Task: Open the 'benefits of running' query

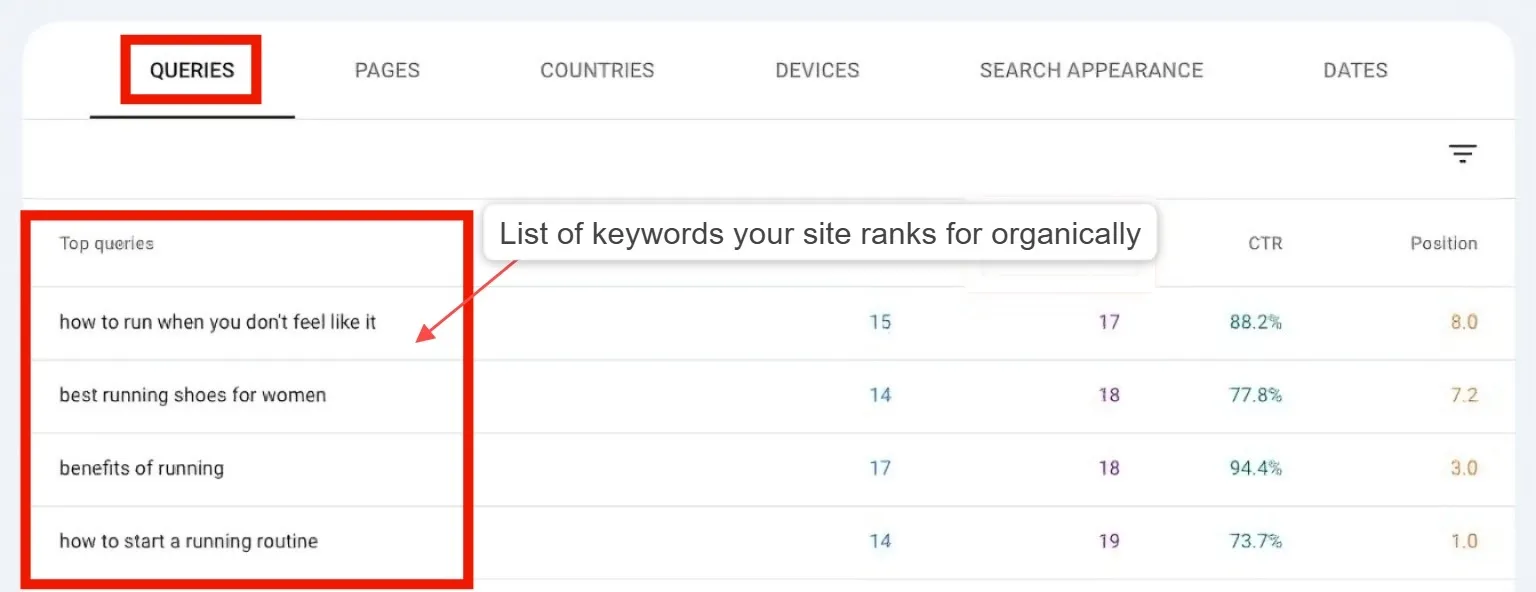Action: (142, 468)
